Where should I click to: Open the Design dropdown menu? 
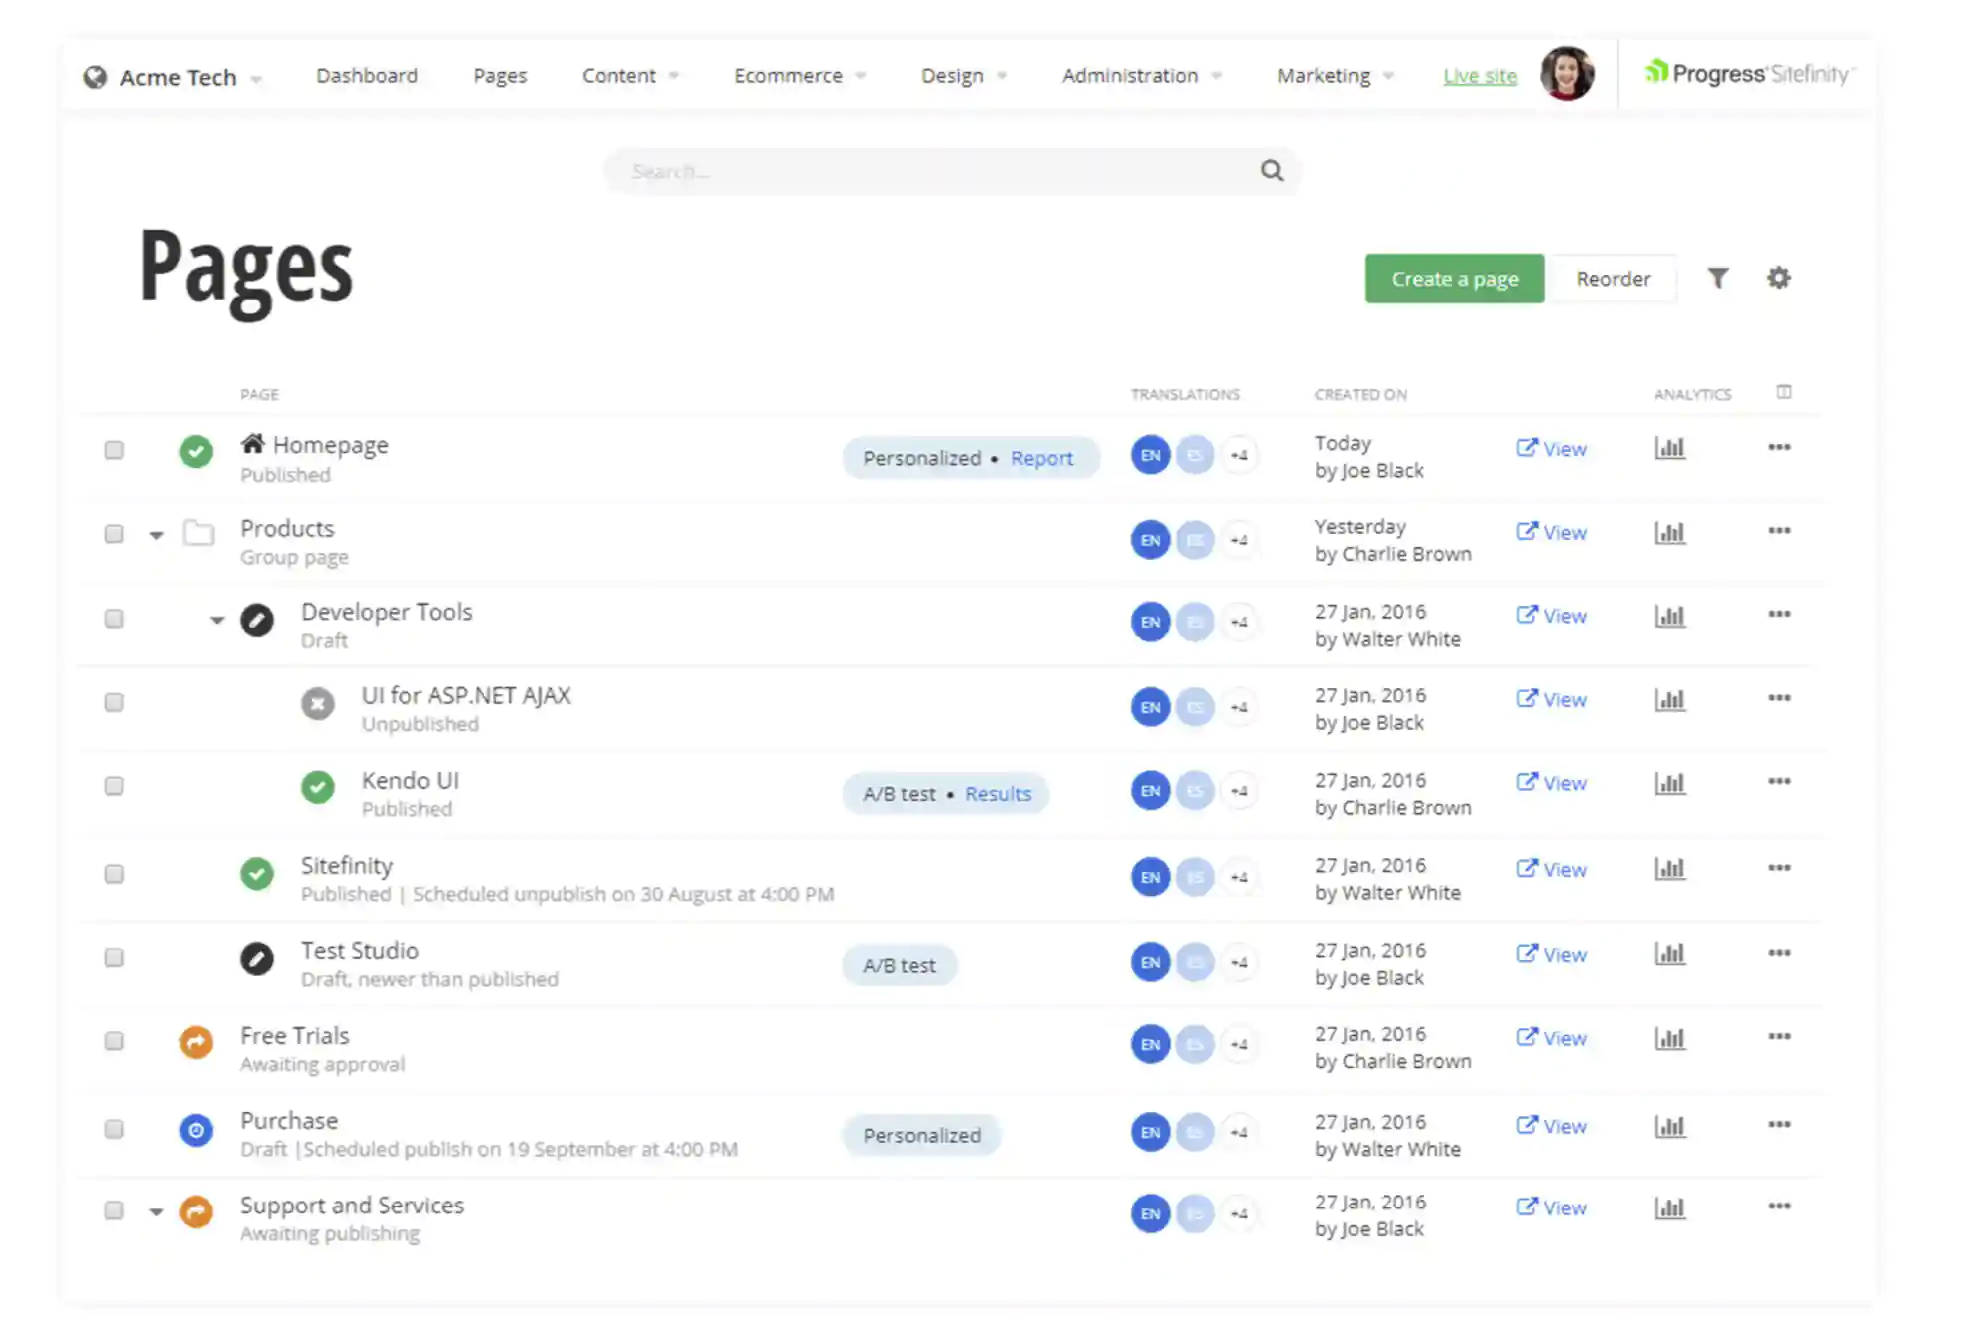coord(964,76)
